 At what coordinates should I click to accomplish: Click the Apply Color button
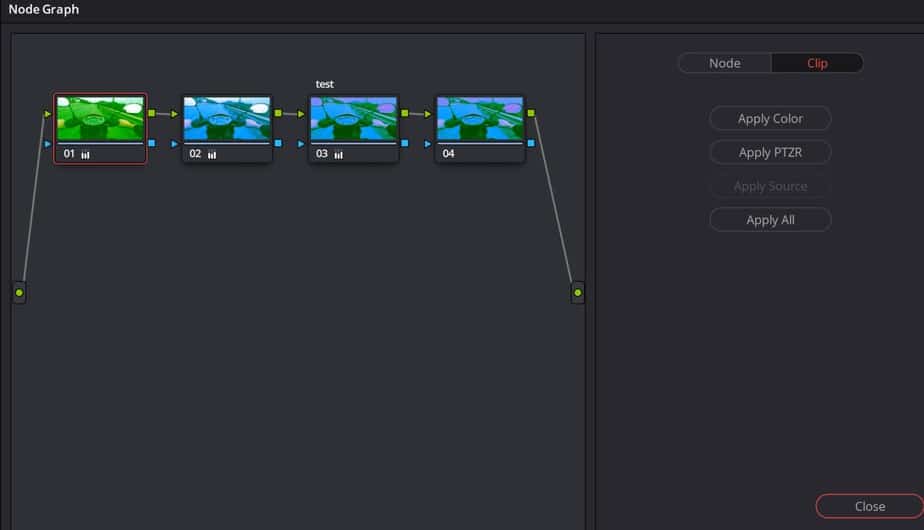coord(770,118)
